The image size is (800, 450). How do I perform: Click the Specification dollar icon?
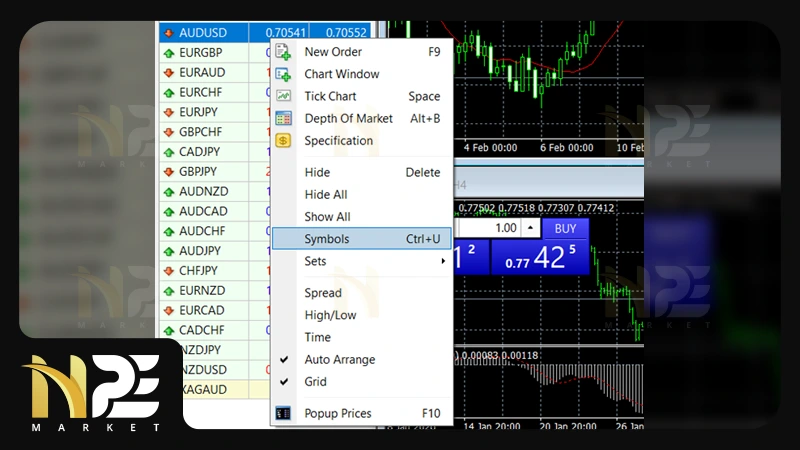click(283, 141)
